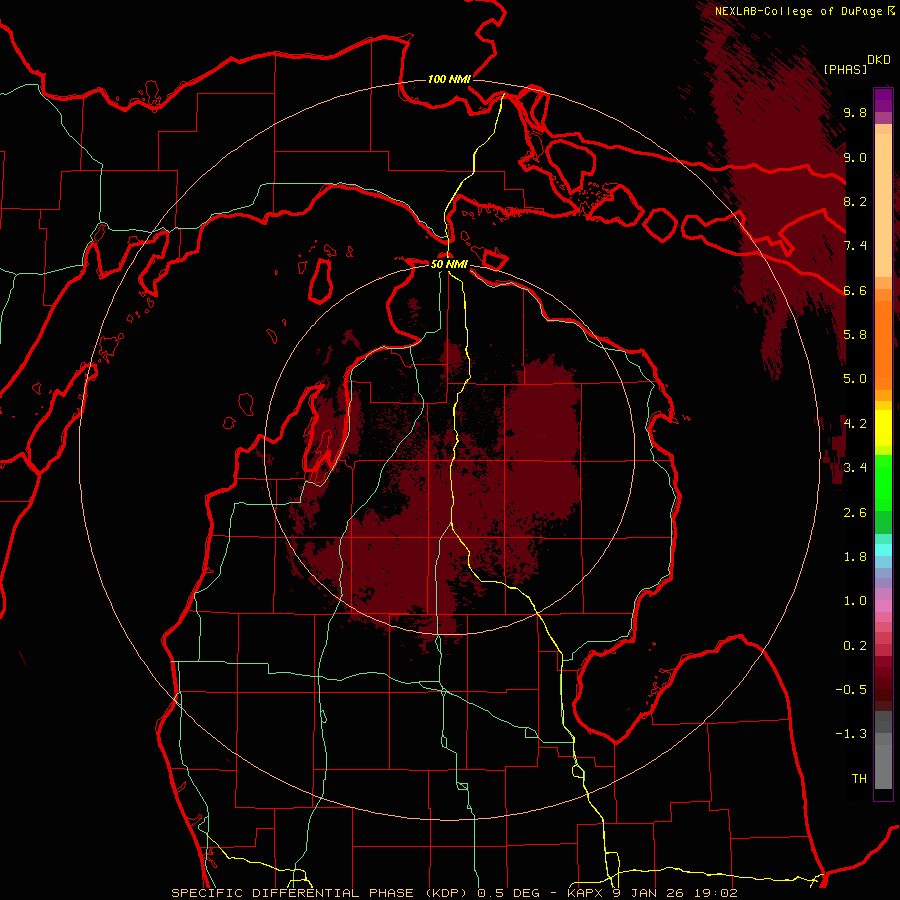Click the -1.3 scale label

click(851, 734)
